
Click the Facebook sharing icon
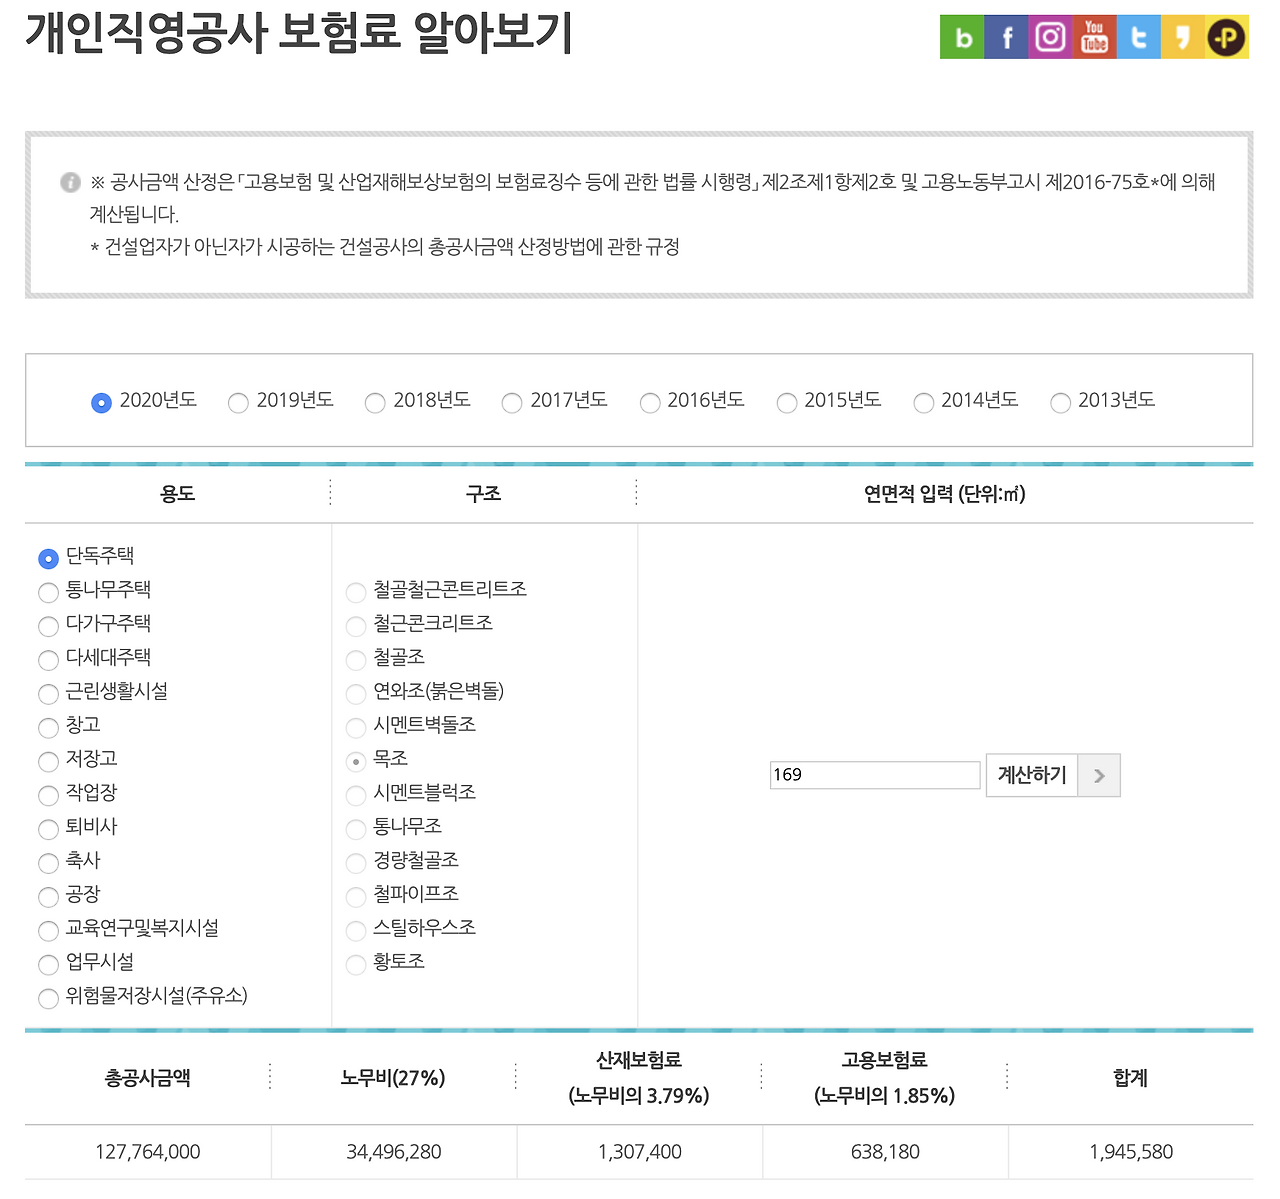[x=1005, y=37]
